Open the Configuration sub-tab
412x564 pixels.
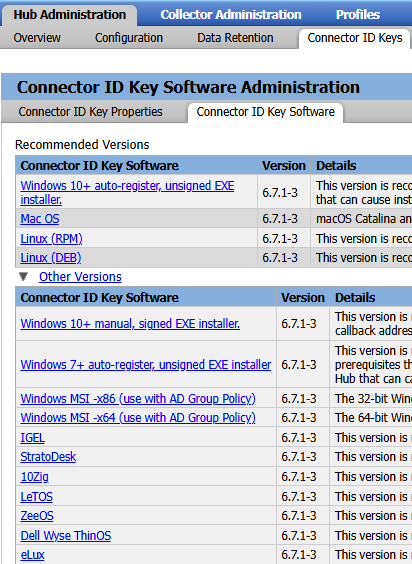[x=129, y=38]
